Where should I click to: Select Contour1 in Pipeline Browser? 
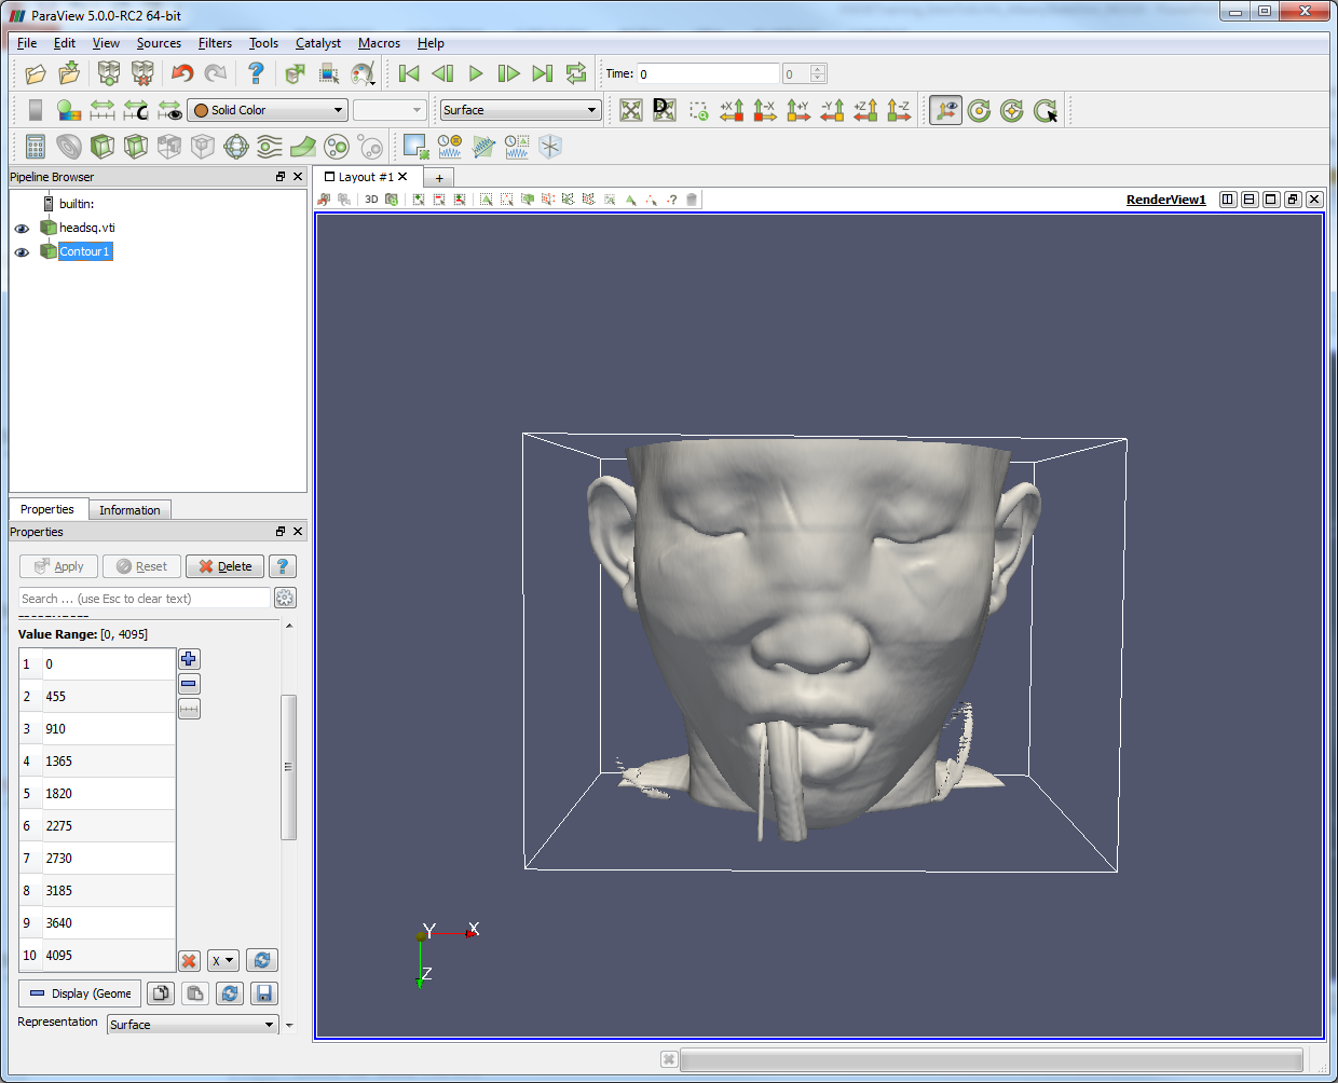click(x=85, y=252)
